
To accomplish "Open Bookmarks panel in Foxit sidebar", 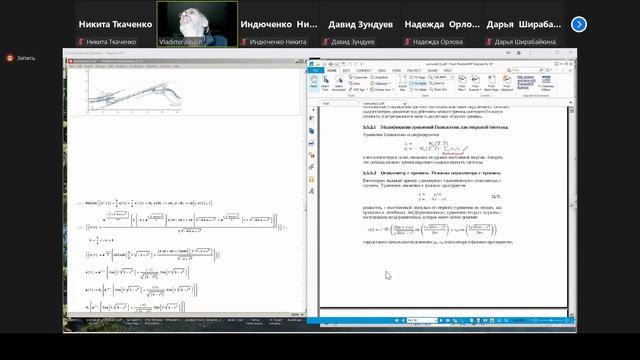I will pyautogui.click(x=311, y=118).
